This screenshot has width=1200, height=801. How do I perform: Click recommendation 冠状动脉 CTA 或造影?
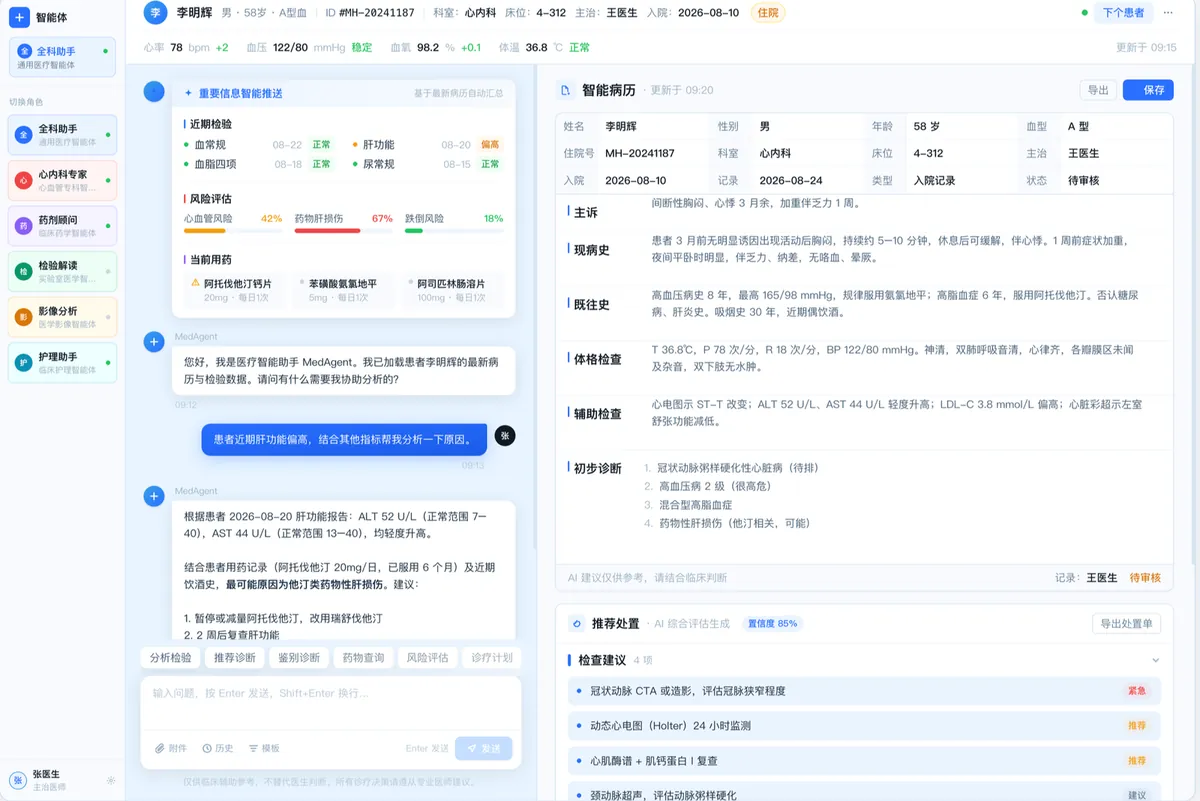click(x=864, y=690)
